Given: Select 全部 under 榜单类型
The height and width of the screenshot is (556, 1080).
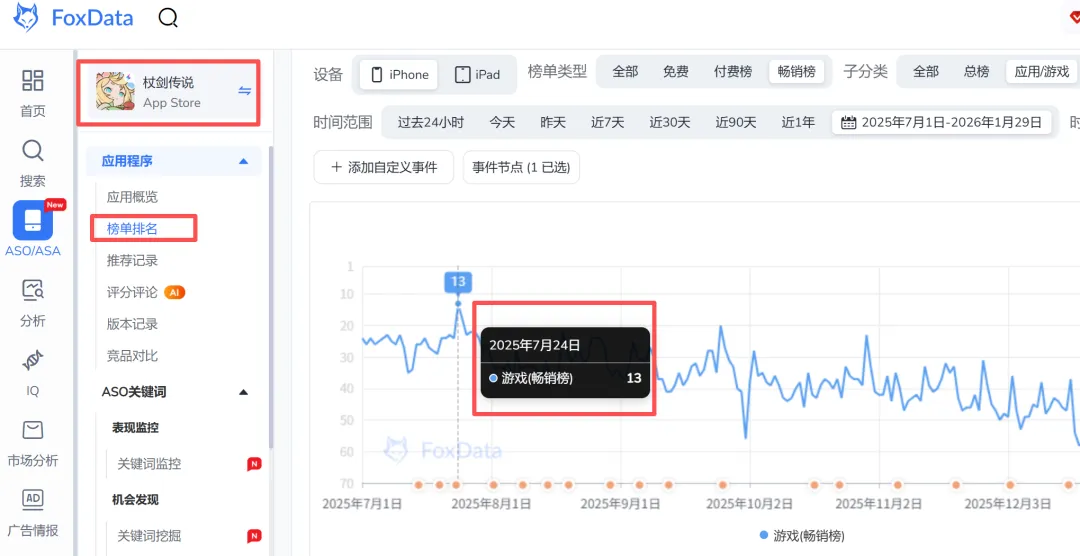Looking at the screenshot, I should pyautogui.click(x=625, y=72).
